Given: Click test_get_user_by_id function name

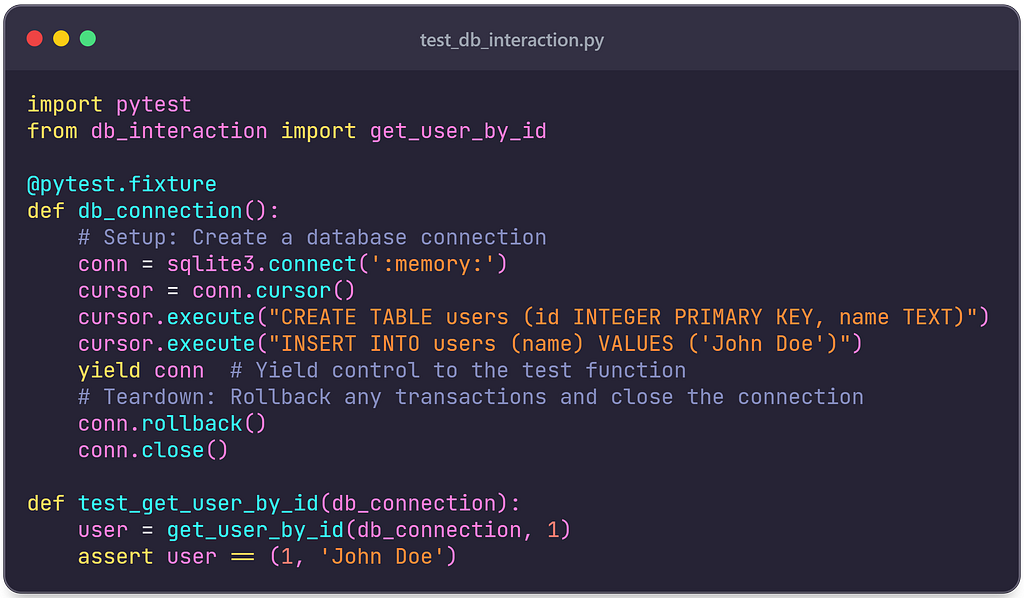Looking at the screenshot, I should coord(198,504).
